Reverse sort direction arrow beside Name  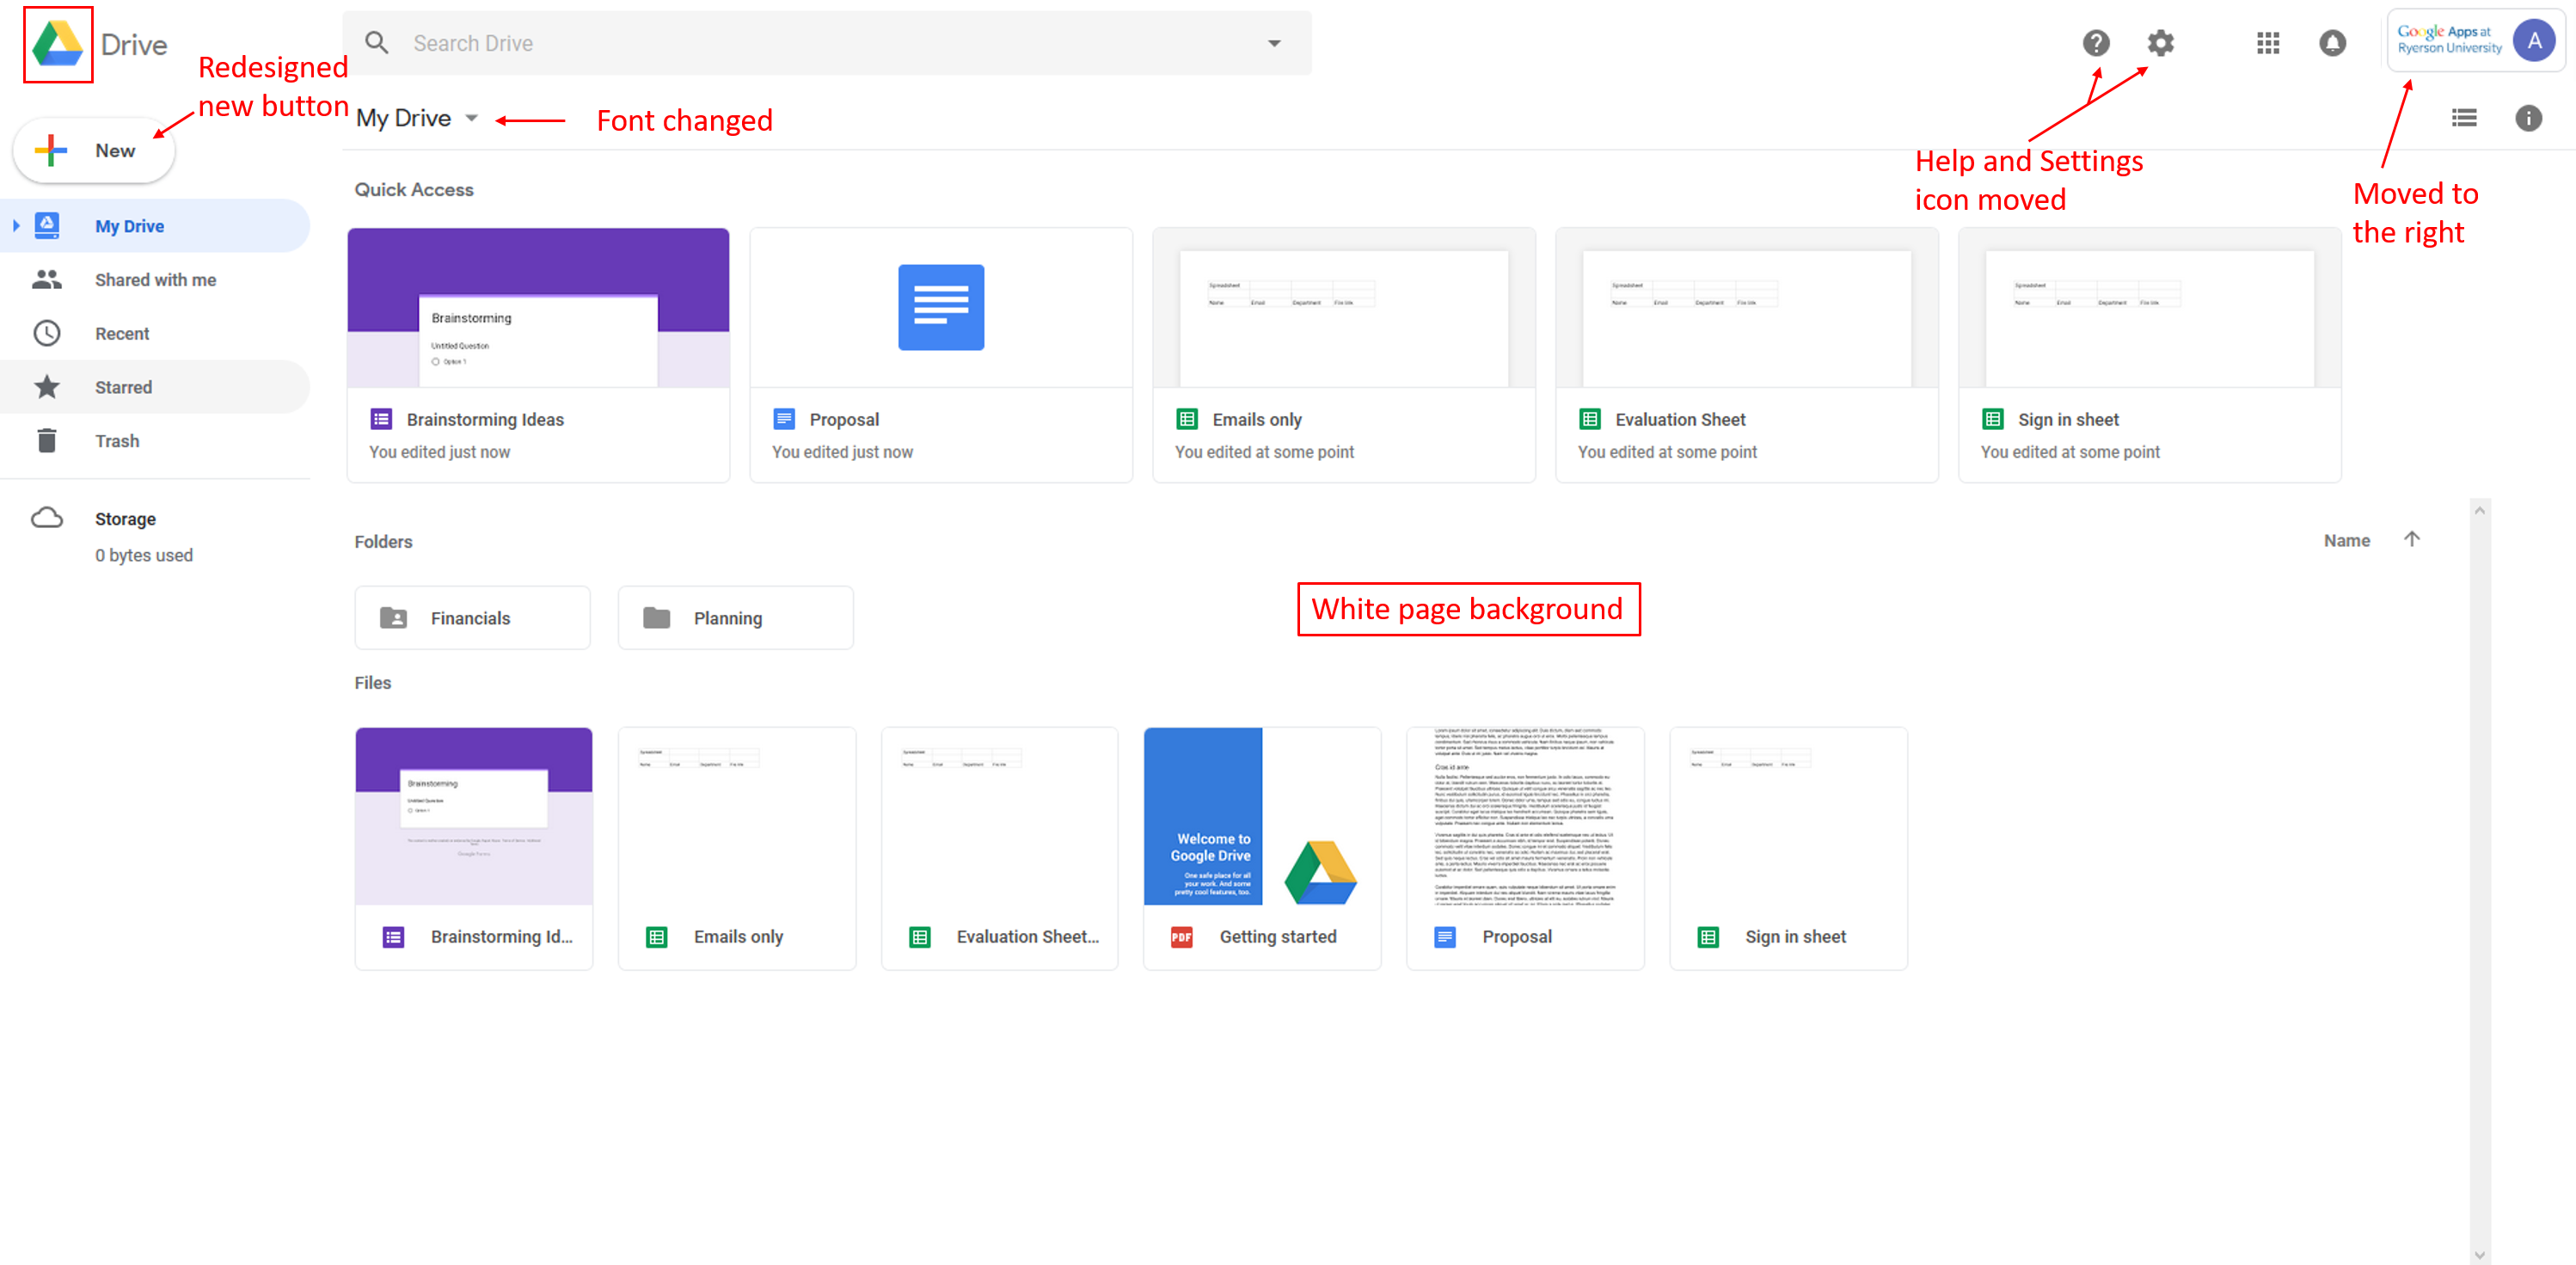tap(2412, 539)
